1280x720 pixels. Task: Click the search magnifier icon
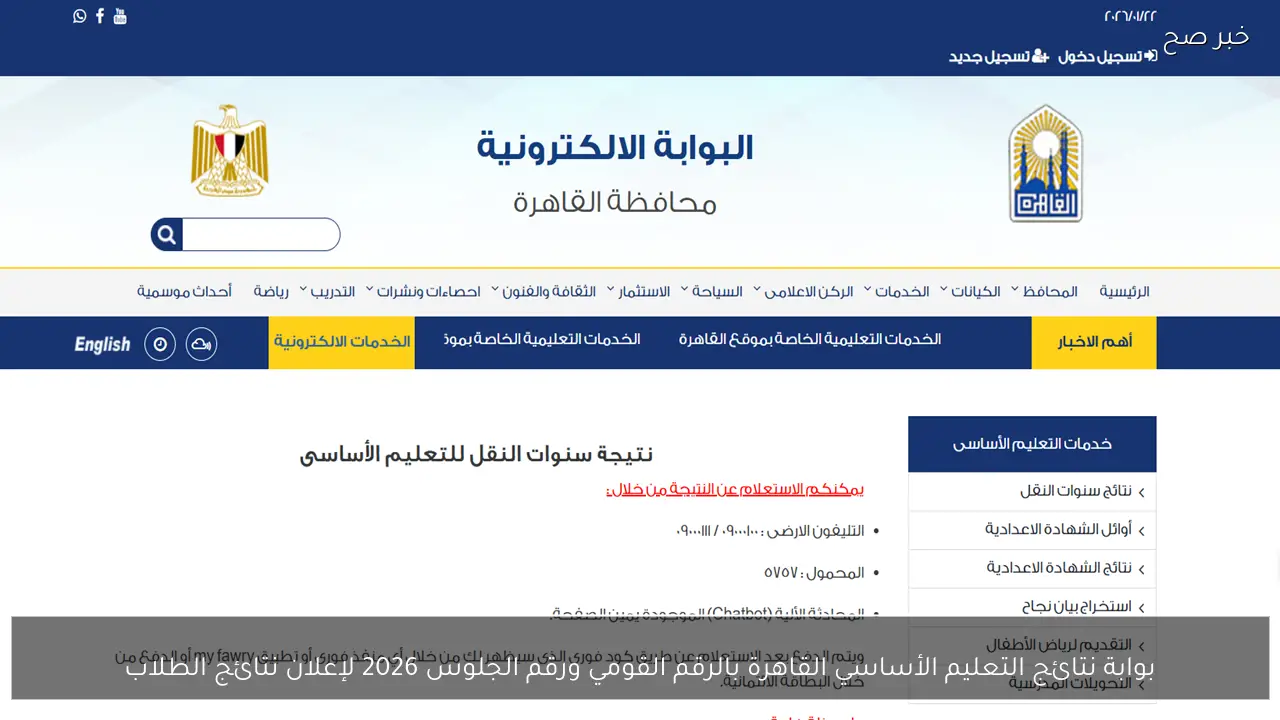[166, 234]
